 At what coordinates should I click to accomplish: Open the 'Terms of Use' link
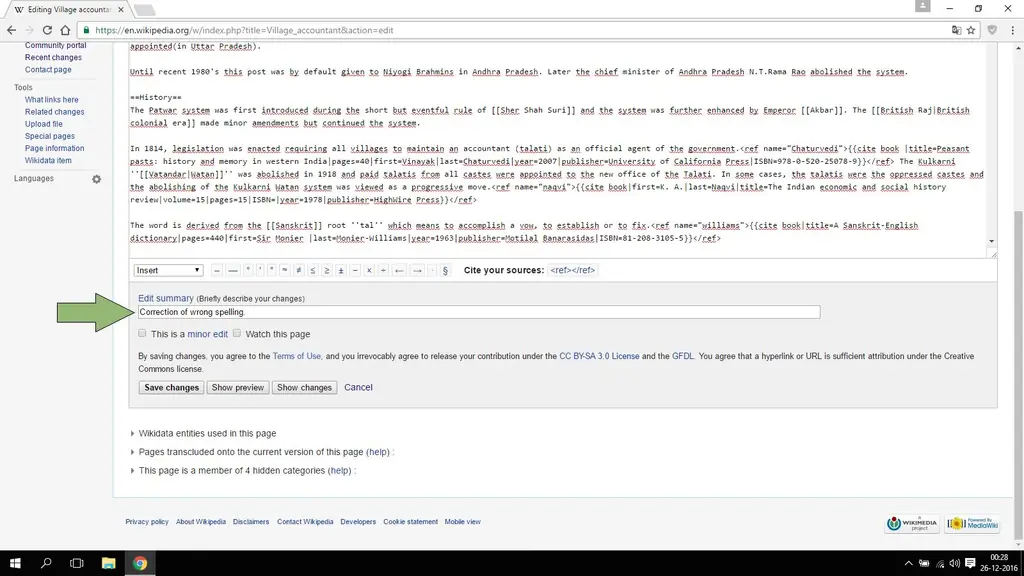tap(296, 357)
